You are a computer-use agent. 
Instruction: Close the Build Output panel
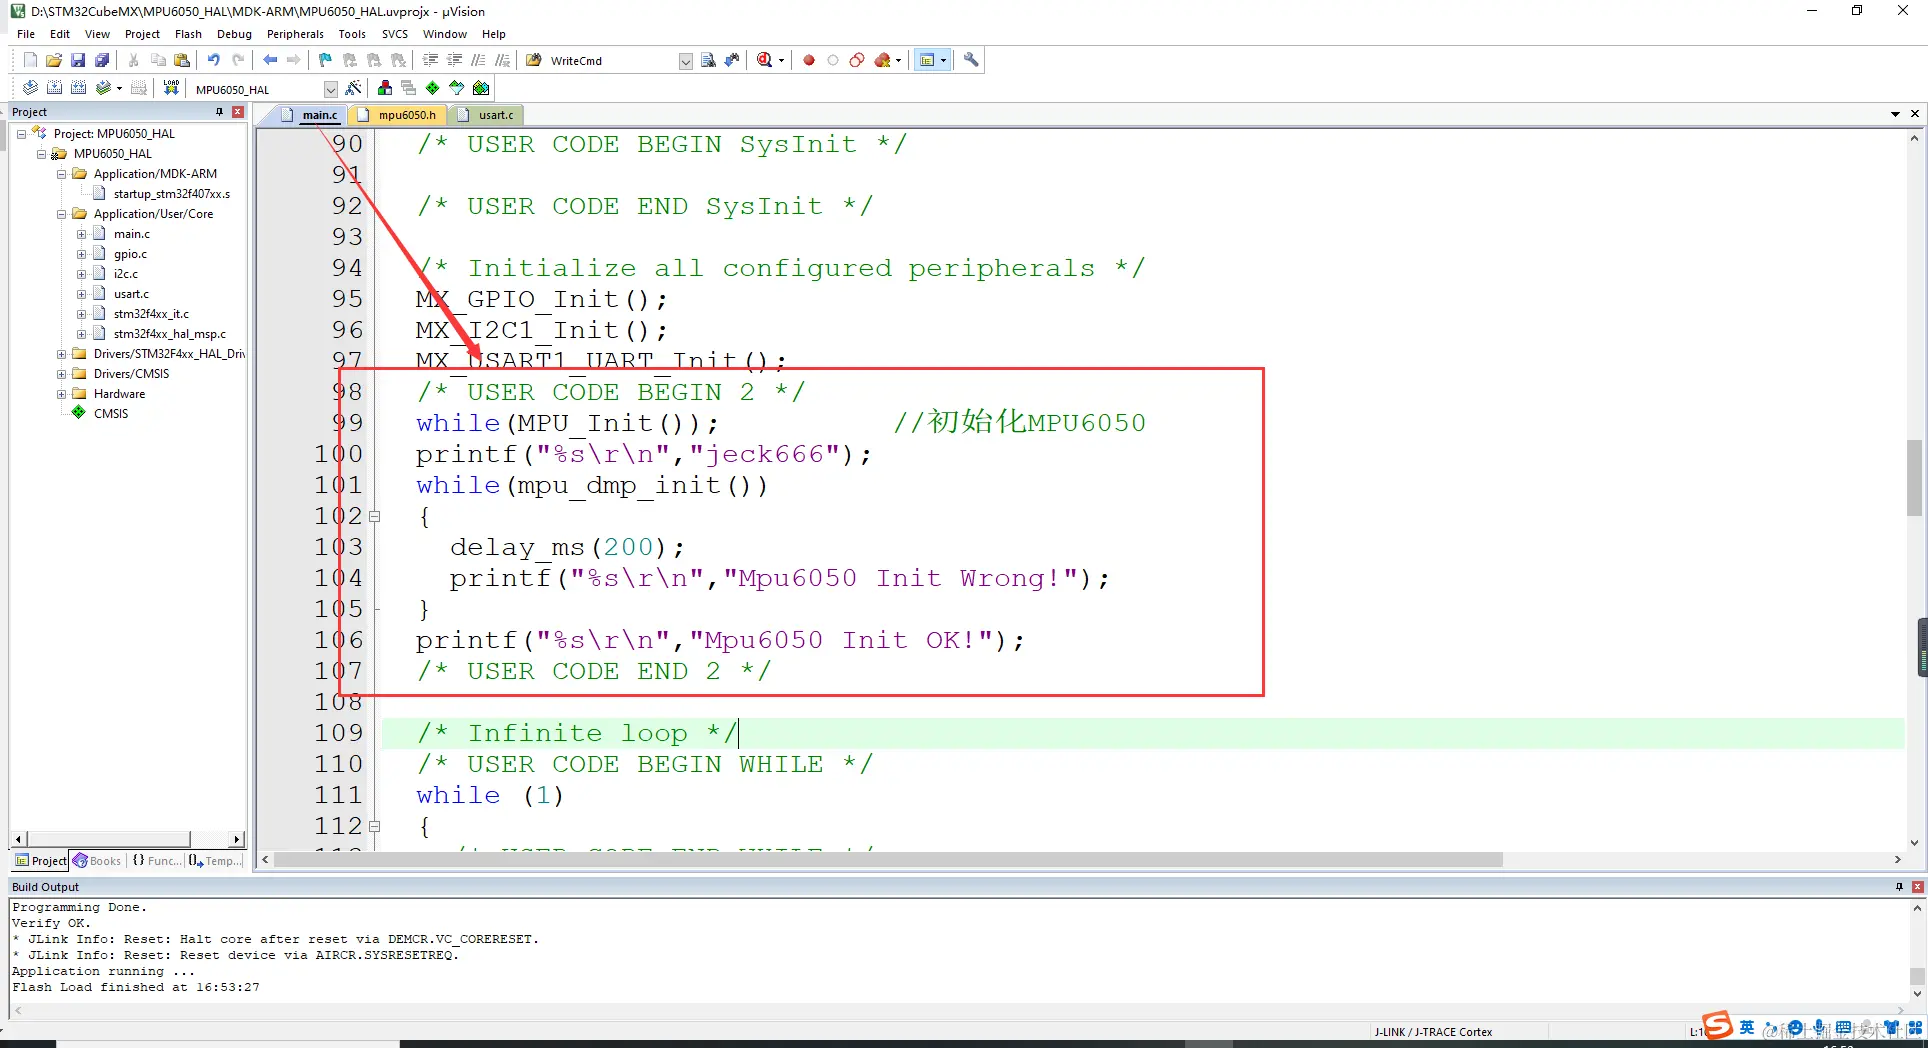[x=1917, y=887]
